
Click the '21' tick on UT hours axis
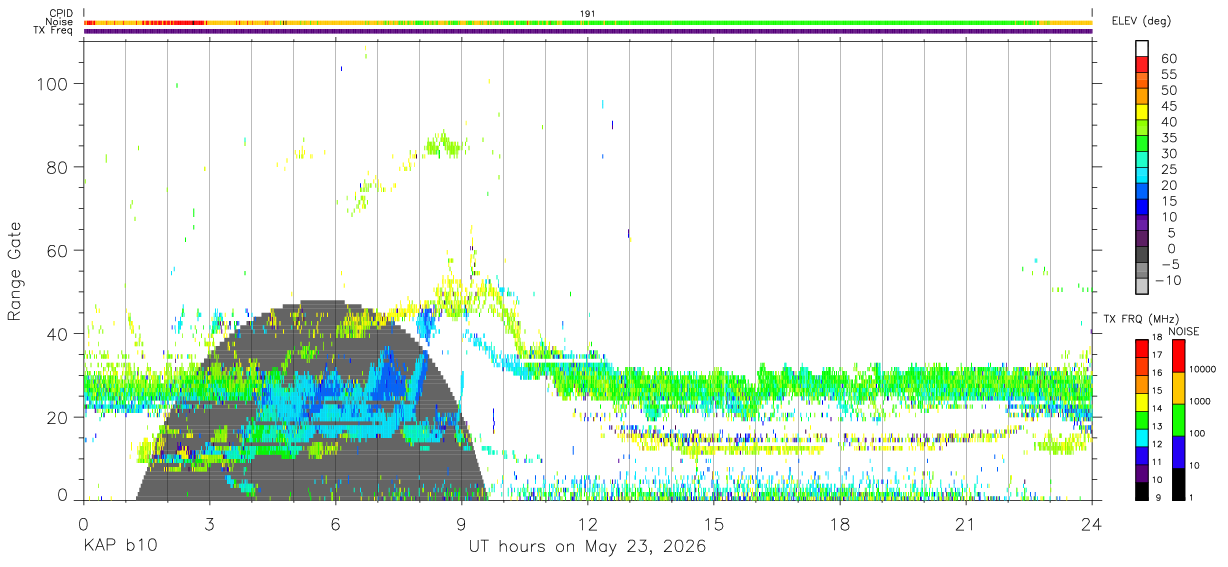[x=966, y=523]
